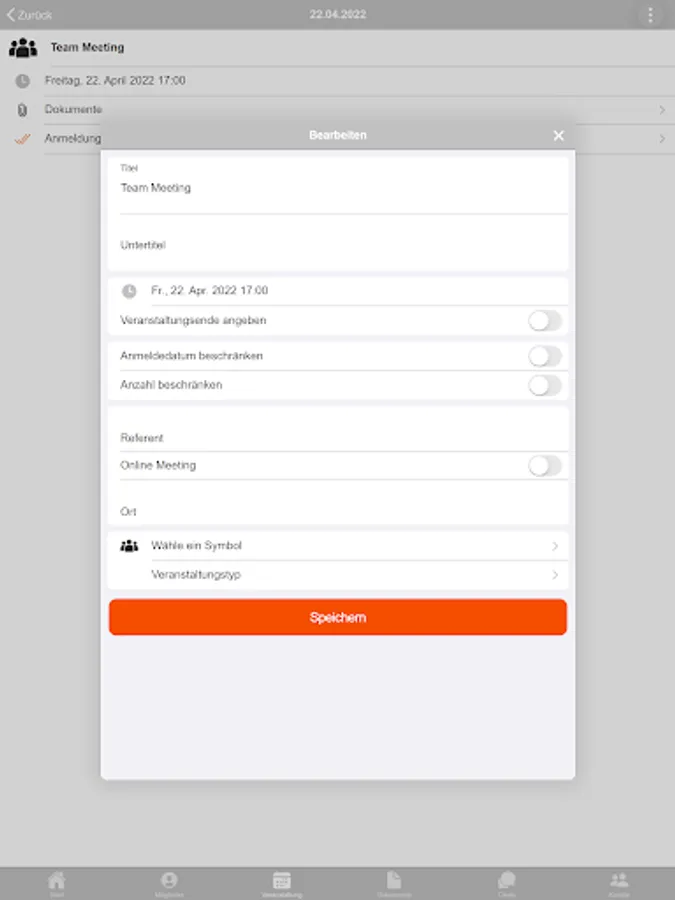Open the three-dot overflow menu
The height and width of the screenshot is (900, 675).
(x=650, y=15)
